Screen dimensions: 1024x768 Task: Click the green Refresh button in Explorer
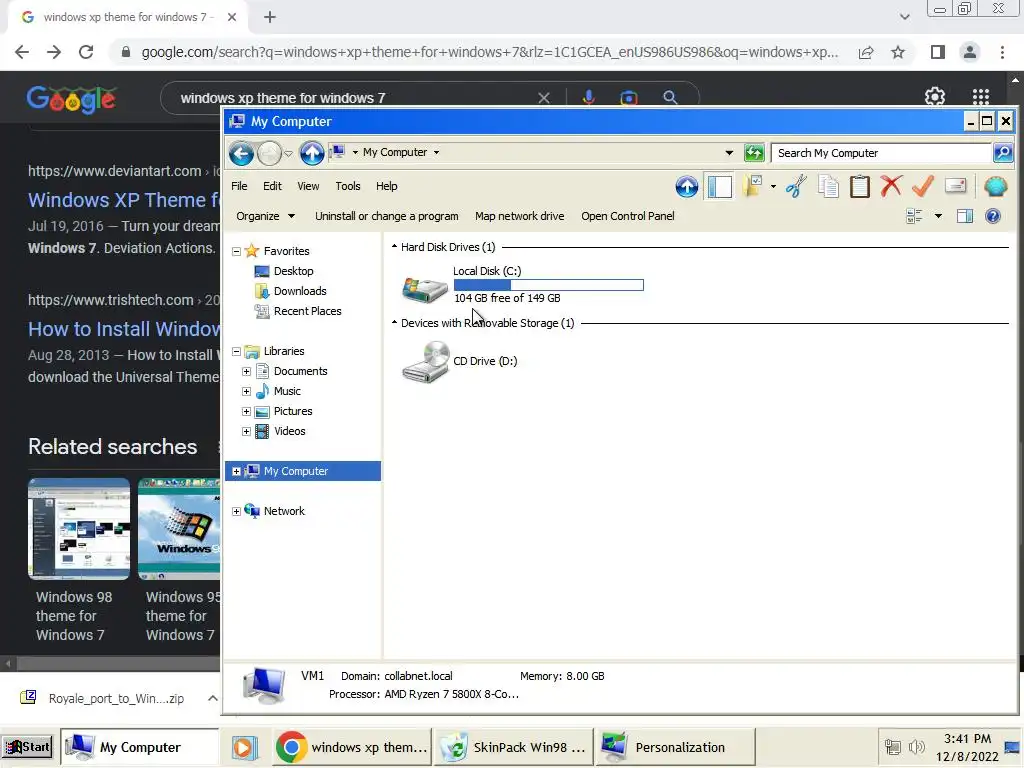754,153
